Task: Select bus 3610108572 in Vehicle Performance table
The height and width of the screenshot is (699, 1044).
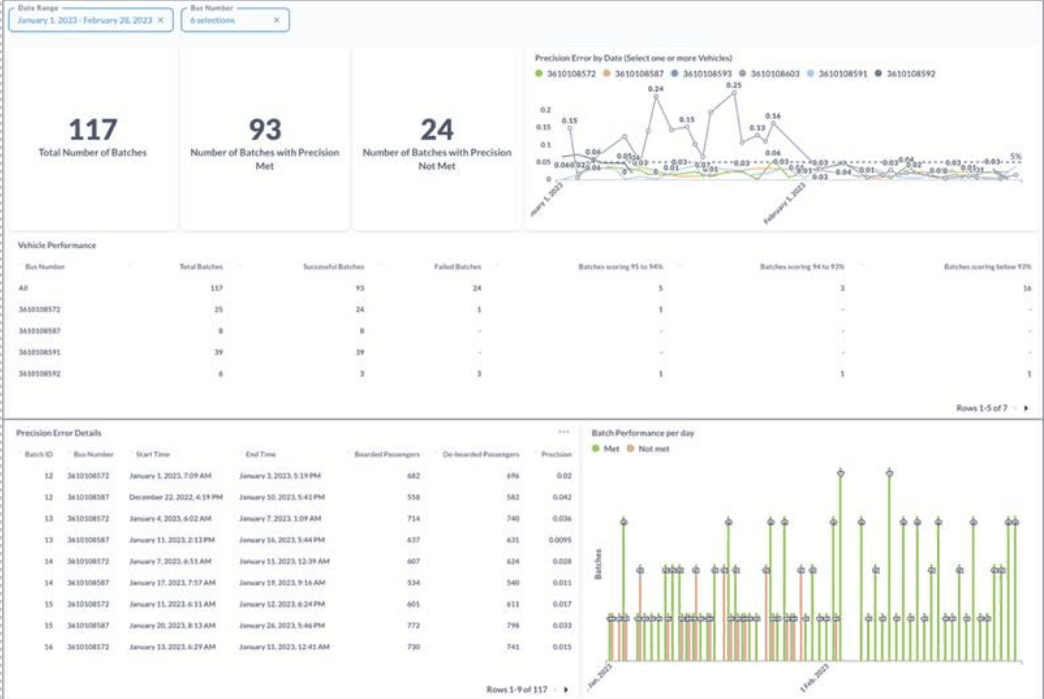Action: pos(39,310)
